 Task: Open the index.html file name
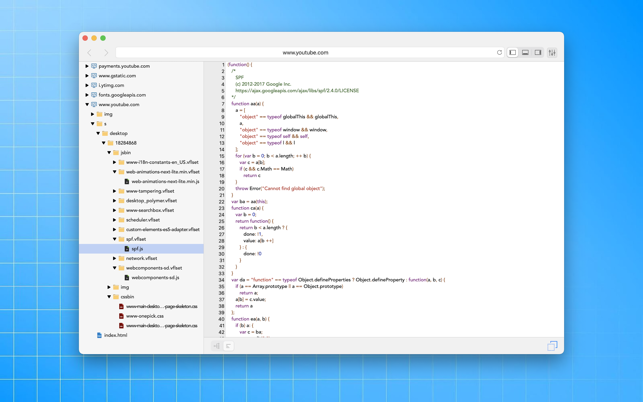click(x=116, y=335)
